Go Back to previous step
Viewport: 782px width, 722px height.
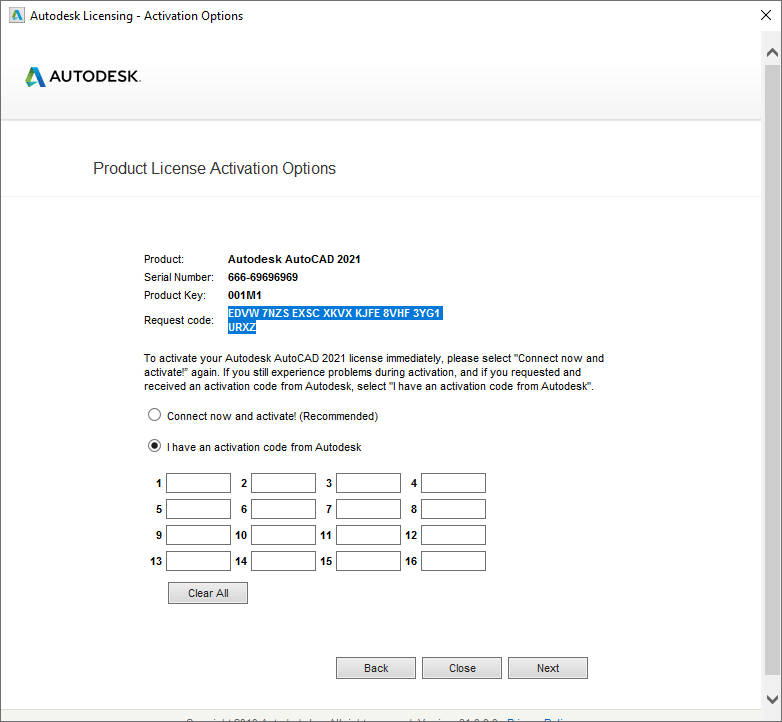pyautogui.click(x=376, y=668)
